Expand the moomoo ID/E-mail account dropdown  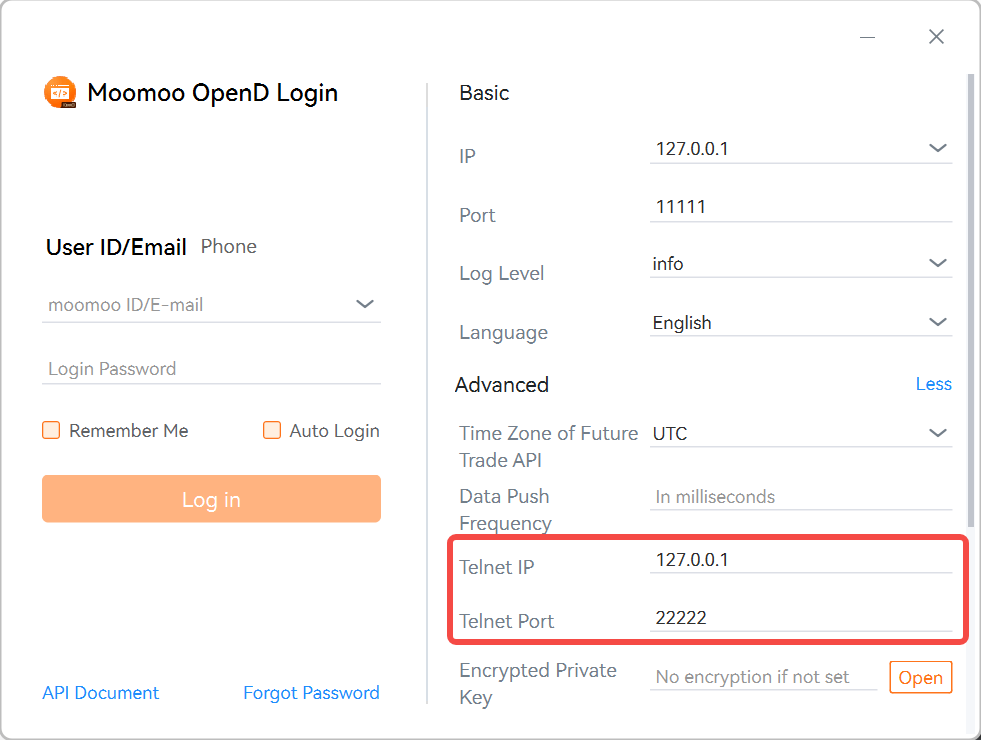click(x=365, y=304)
